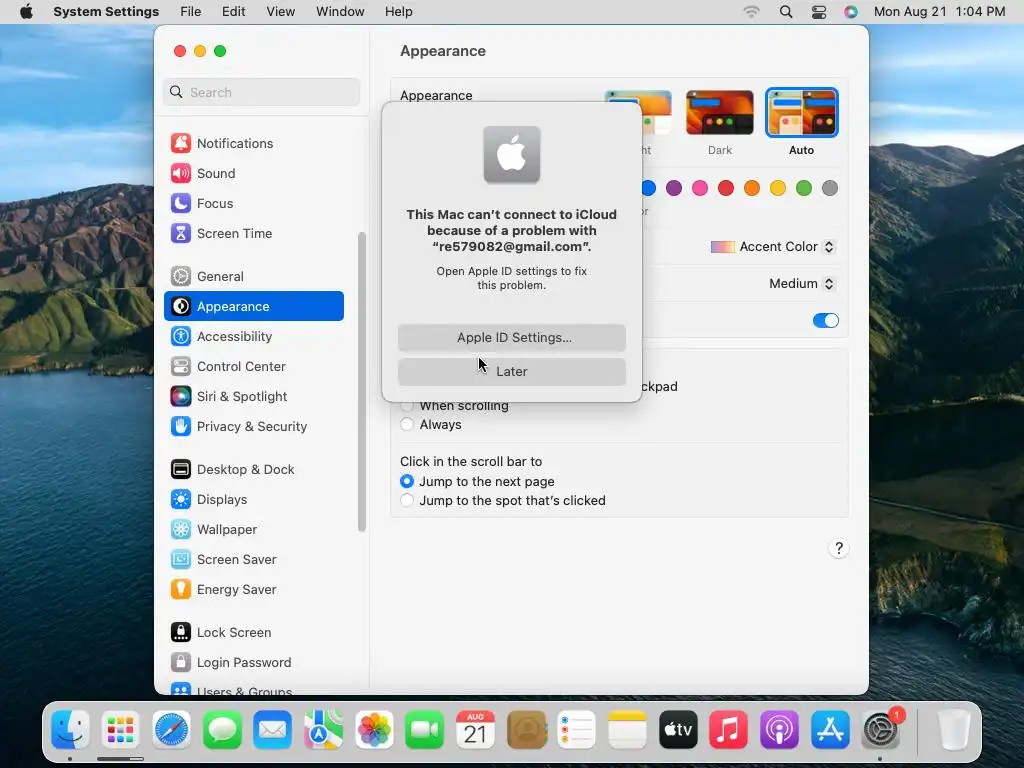Toggle the blue switch below Medium

pyautogui.click(x=825, y=321)
